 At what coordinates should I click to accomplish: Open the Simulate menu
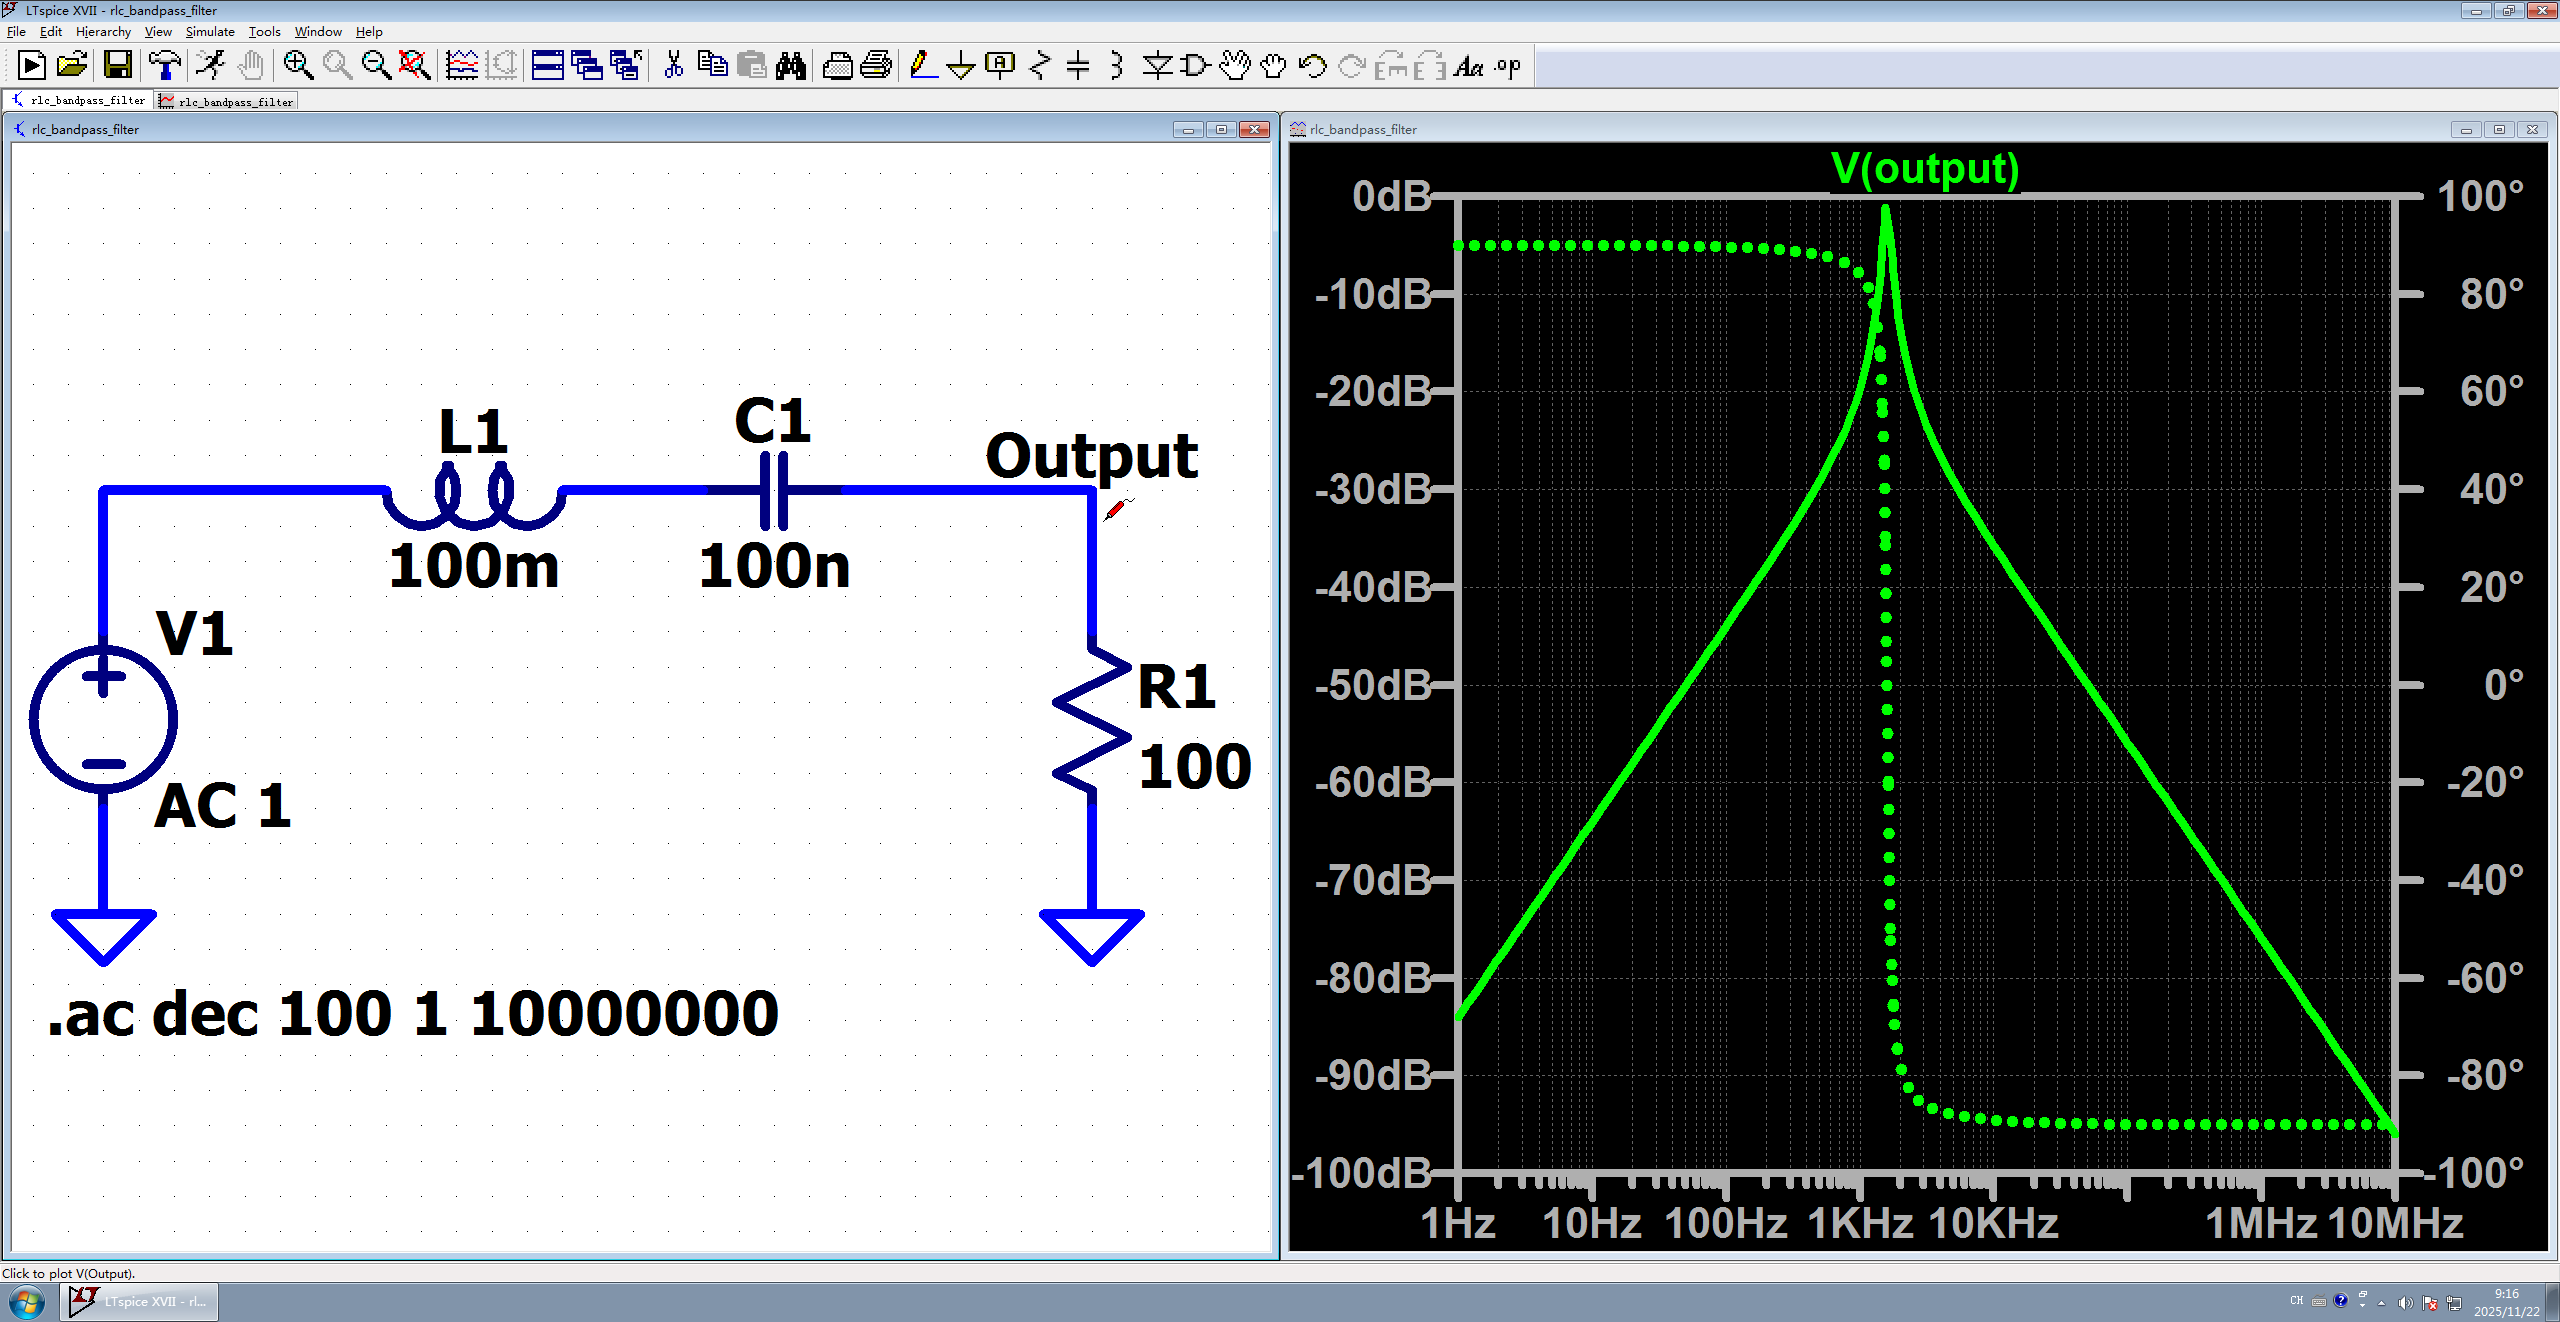point(209,32)
